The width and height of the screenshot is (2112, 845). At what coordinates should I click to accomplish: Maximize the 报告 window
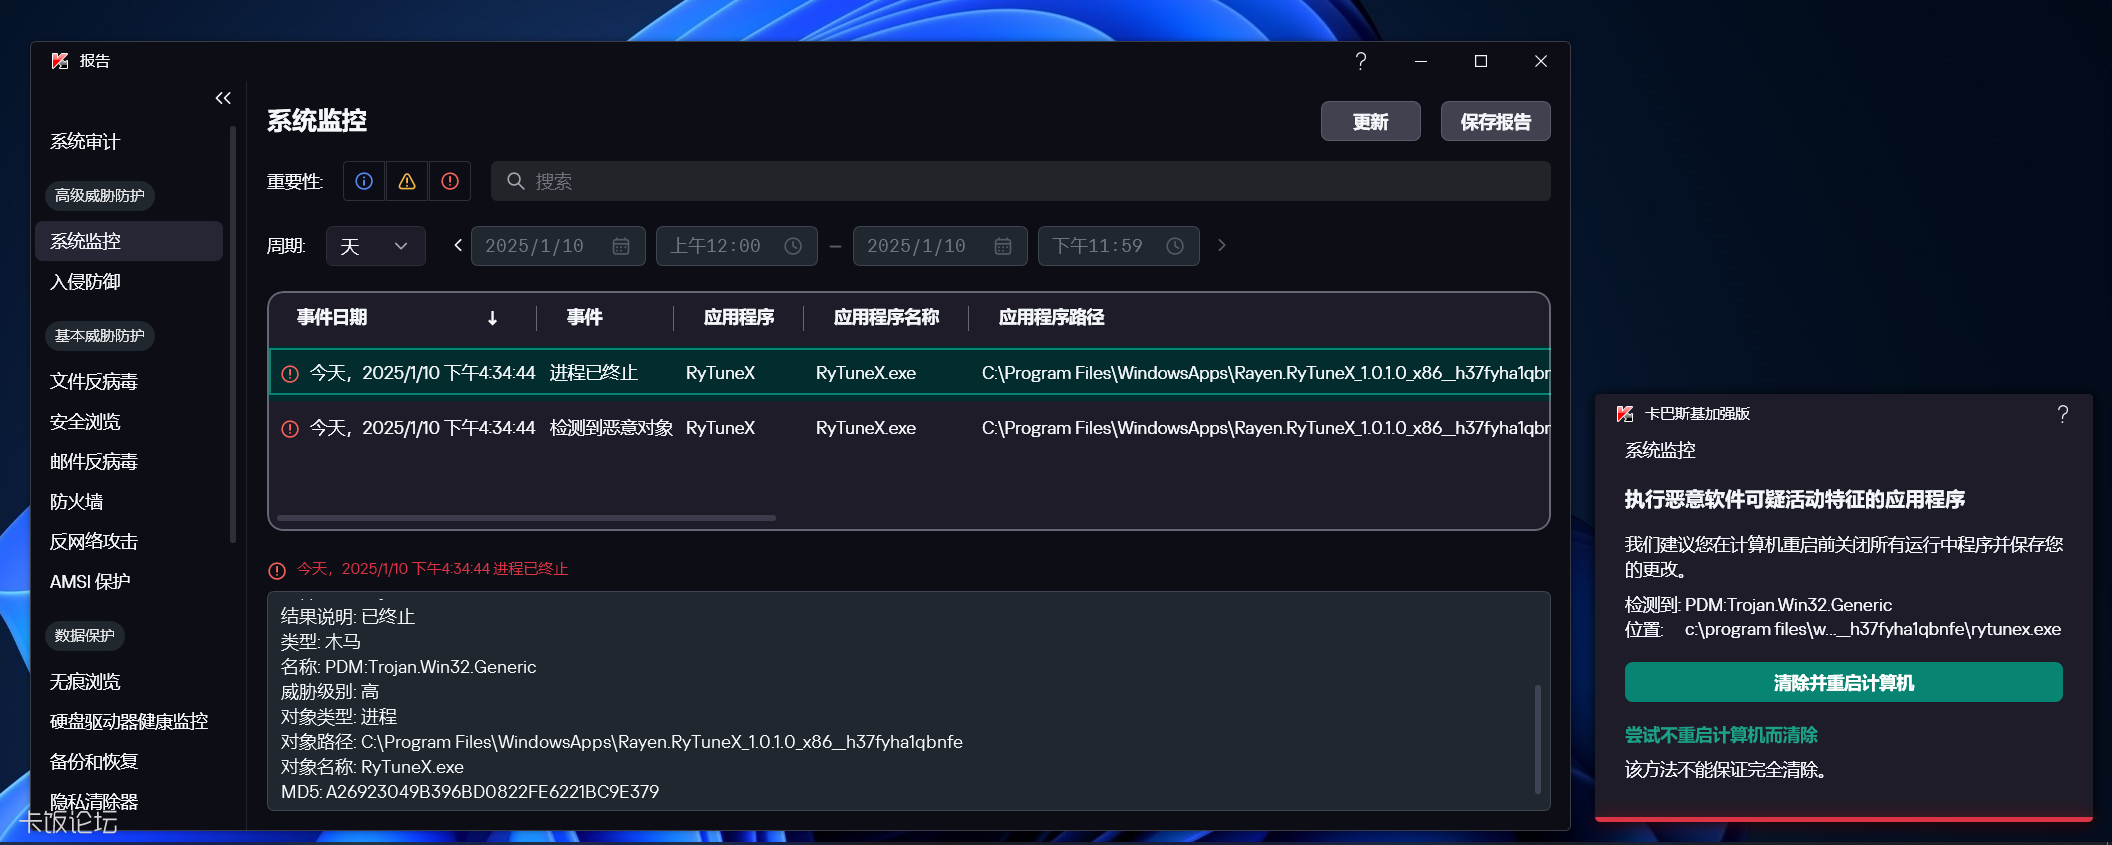pyautogui.click(x=1480, y=61)
